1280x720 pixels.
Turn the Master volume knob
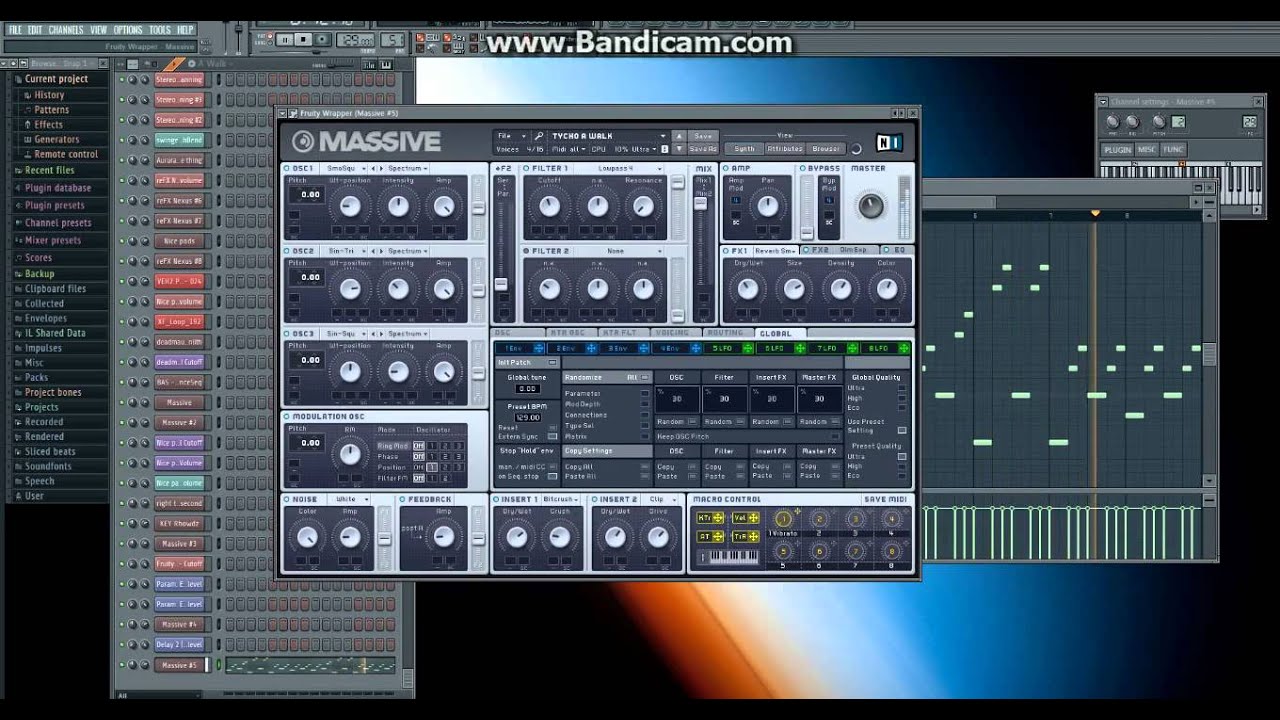click(871, 206)
